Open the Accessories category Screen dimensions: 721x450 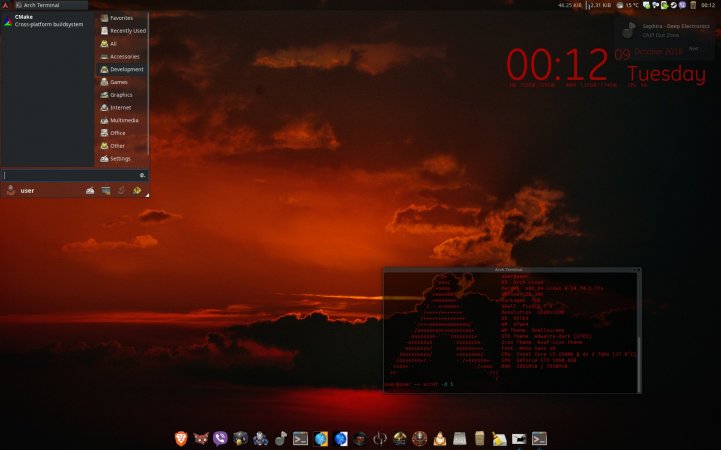(122, 57)
